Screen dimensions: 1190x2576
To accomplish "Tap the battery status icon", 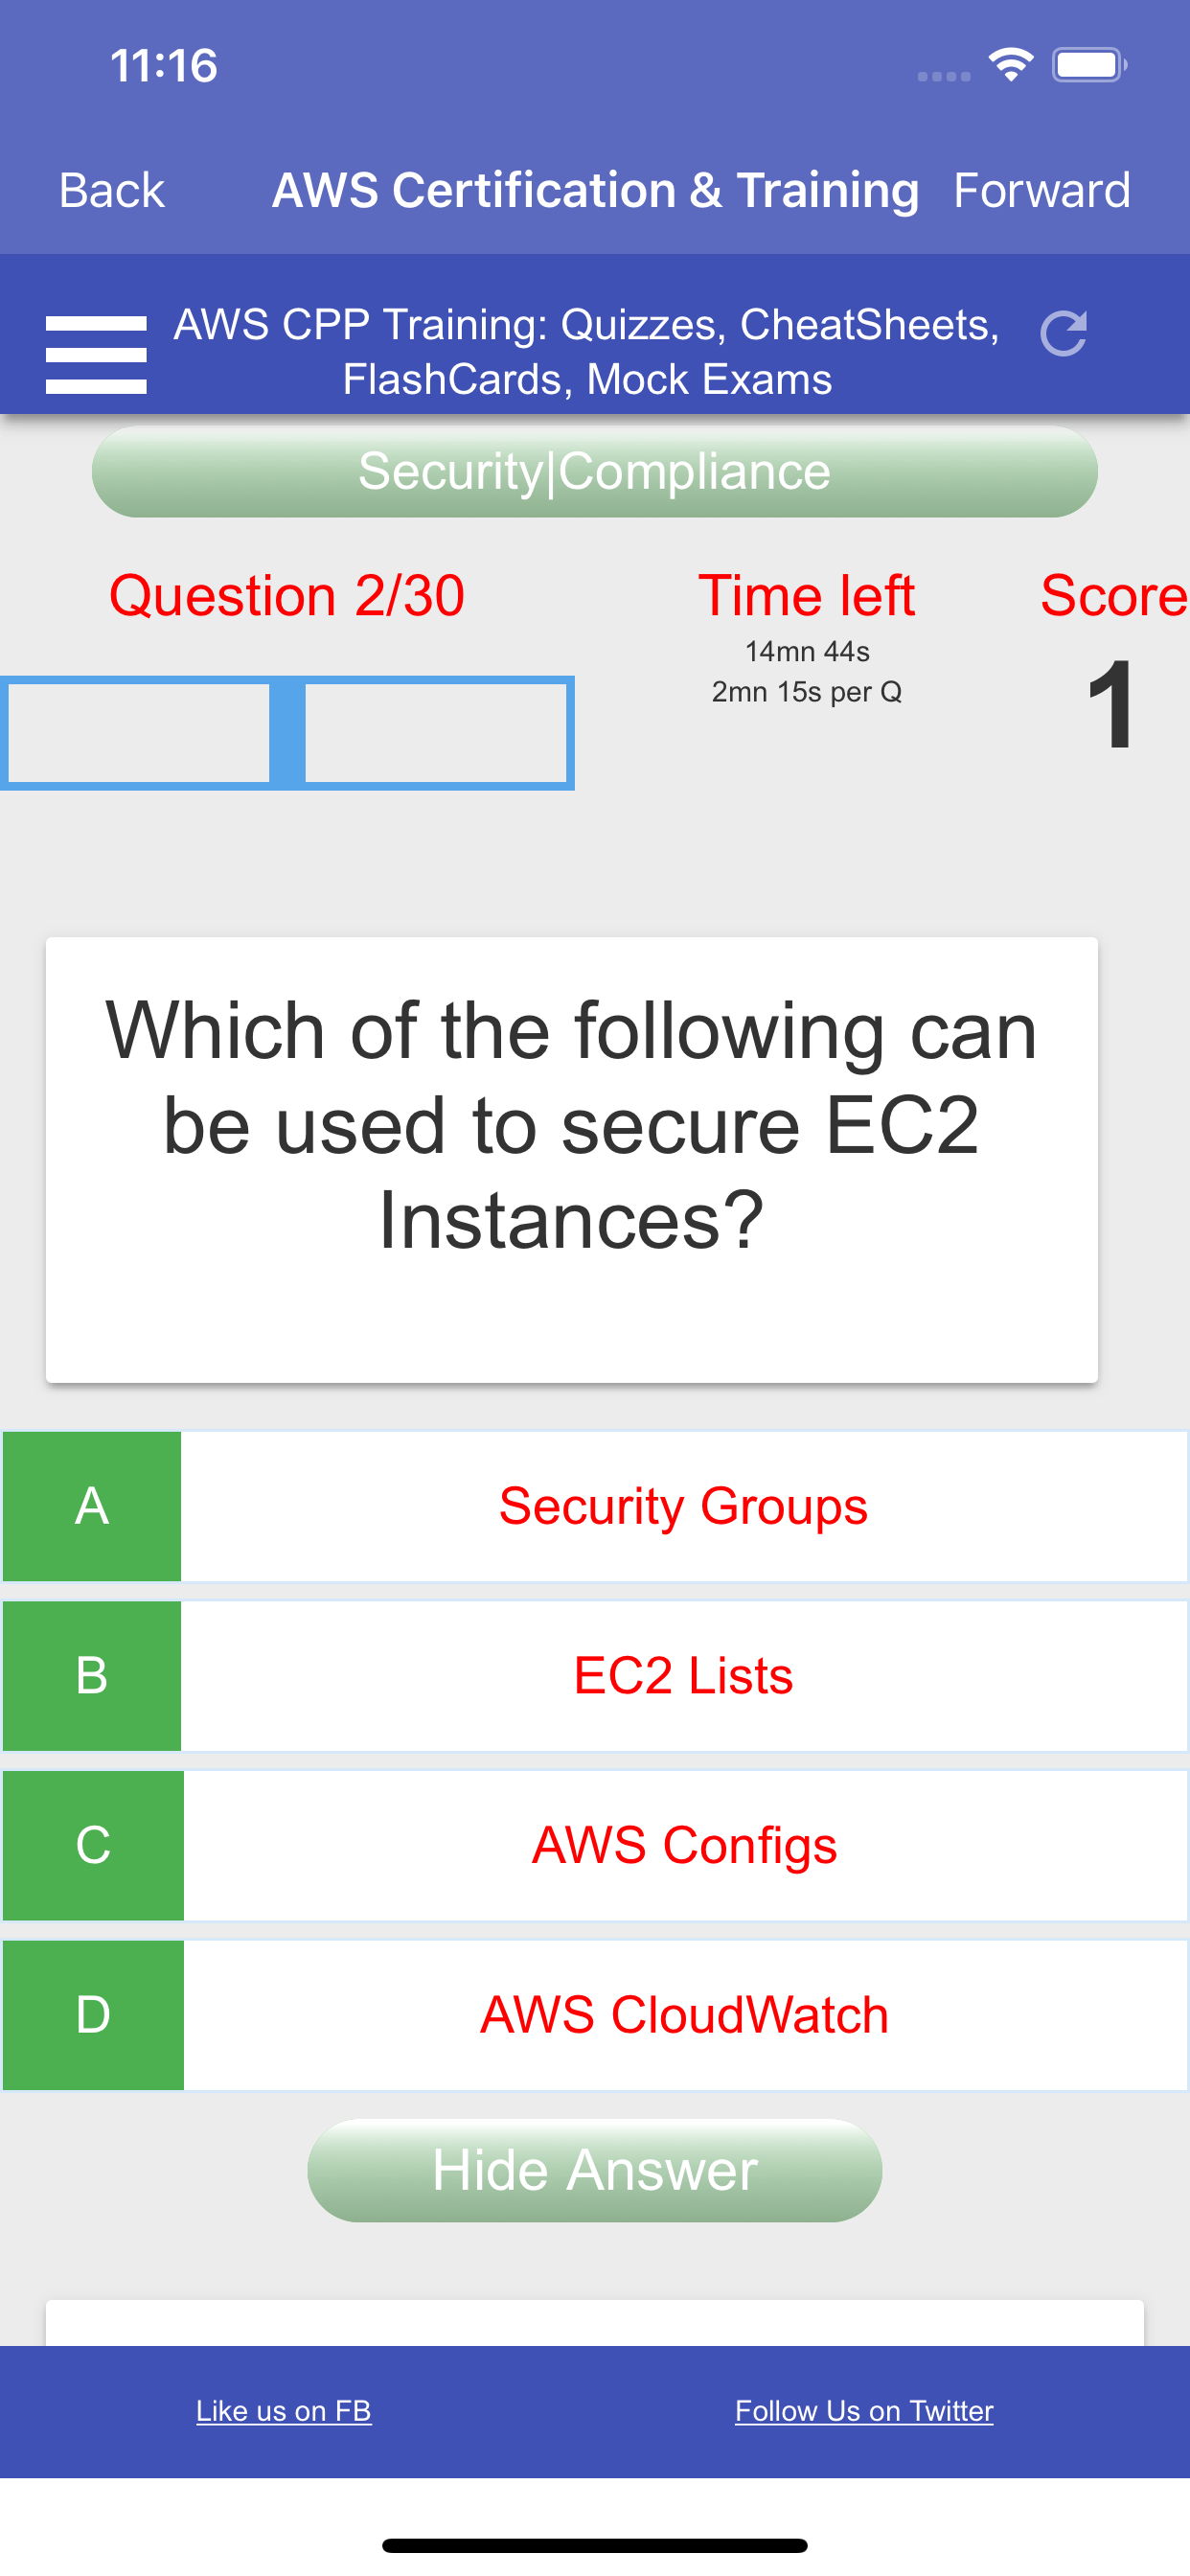I will click(x=1089, y=65).
